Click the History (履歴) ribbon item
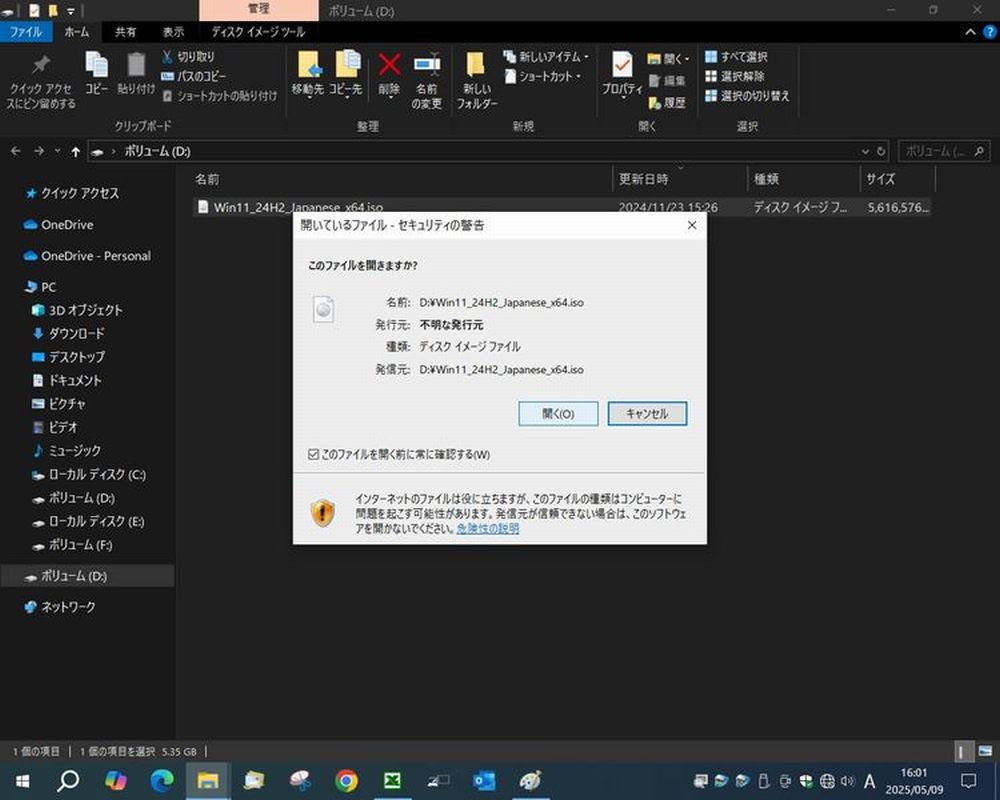Image resolution: width=1000 pixels, height=800 pixels. pos(667,102)
